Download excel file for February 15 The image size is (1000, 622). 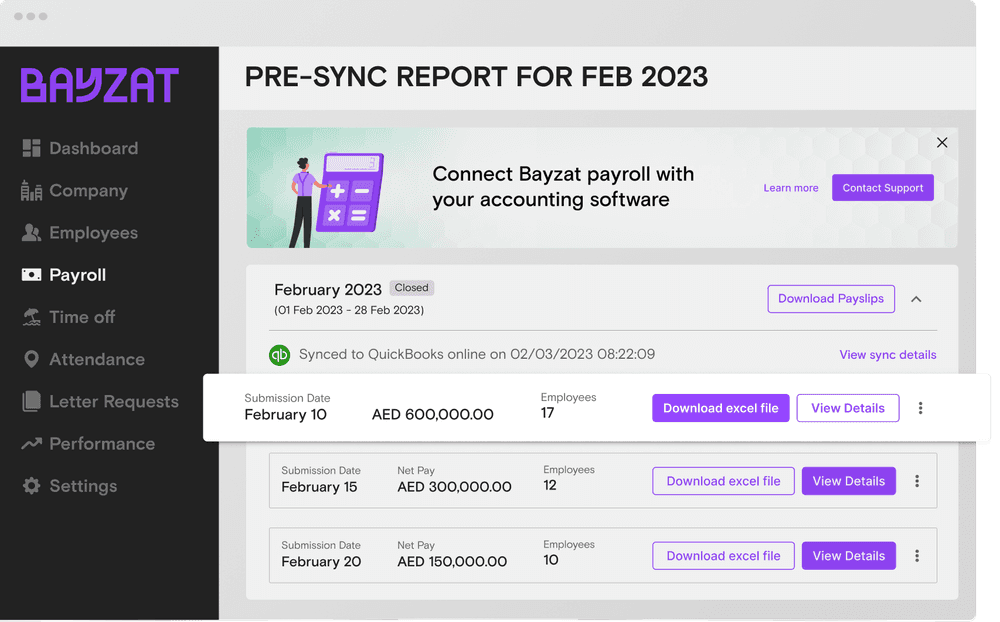723,481
